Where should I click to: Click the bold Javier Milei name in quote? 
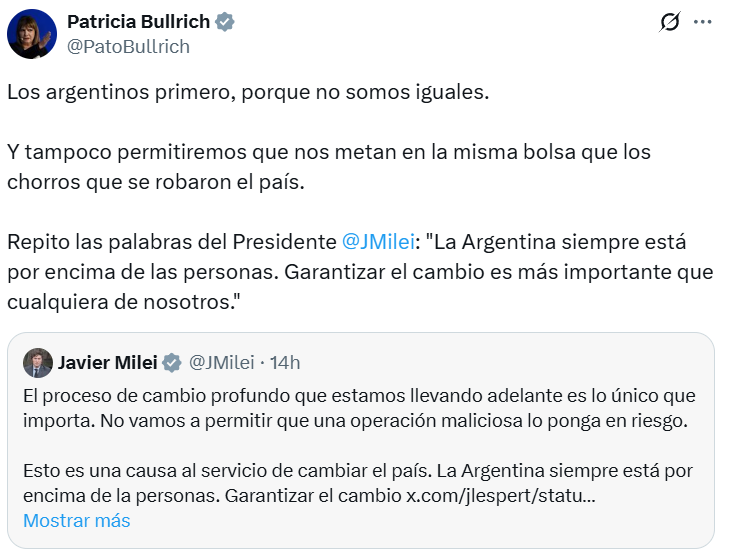click(107, 362)
